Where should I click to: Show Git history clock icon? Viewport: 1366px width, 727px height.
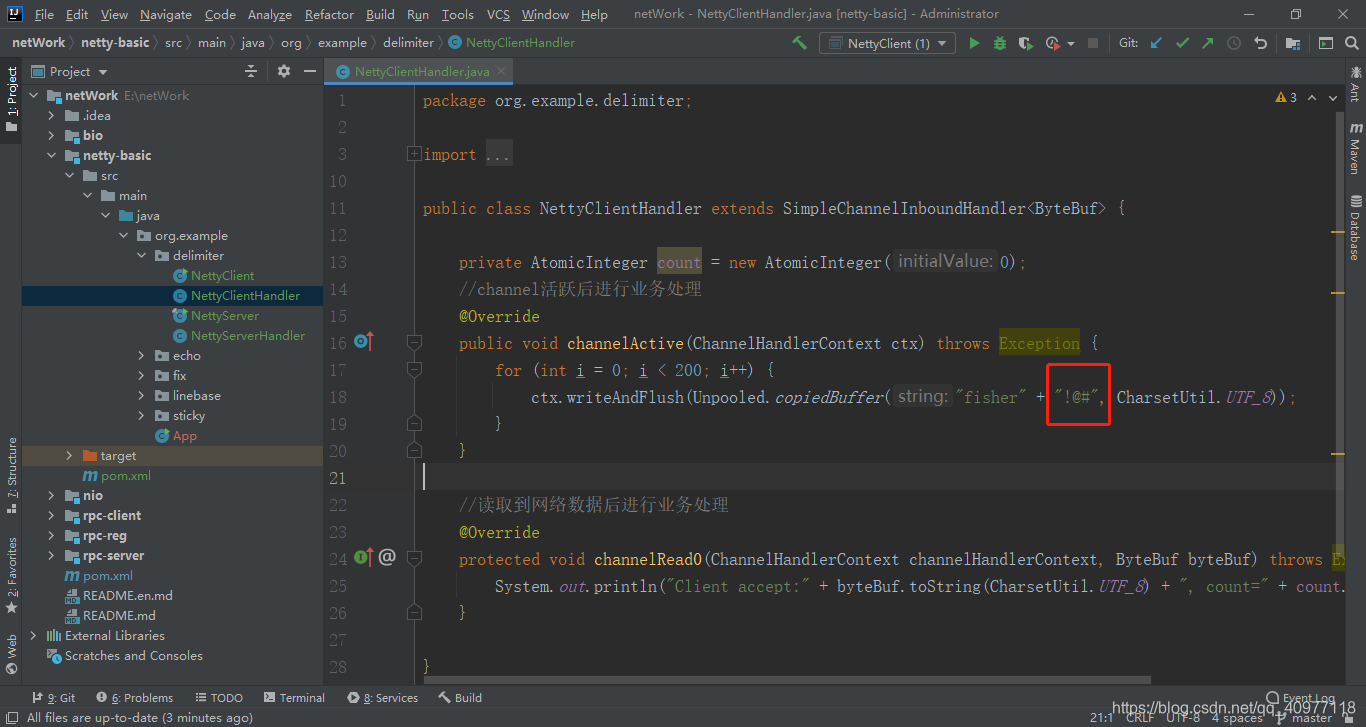(x=1234, y=43)
